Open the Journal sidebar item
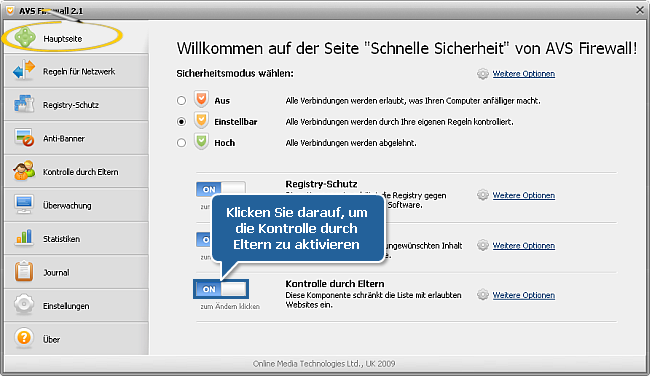Screen dimensions: 650x376 (x=76, y=272)
